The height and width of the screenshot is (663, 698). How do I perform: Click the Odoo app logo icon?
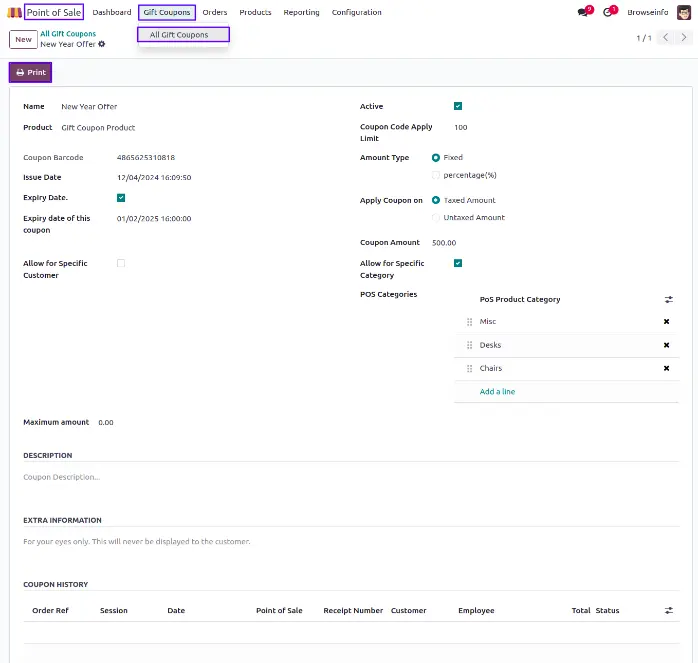[x=15, y=12]
